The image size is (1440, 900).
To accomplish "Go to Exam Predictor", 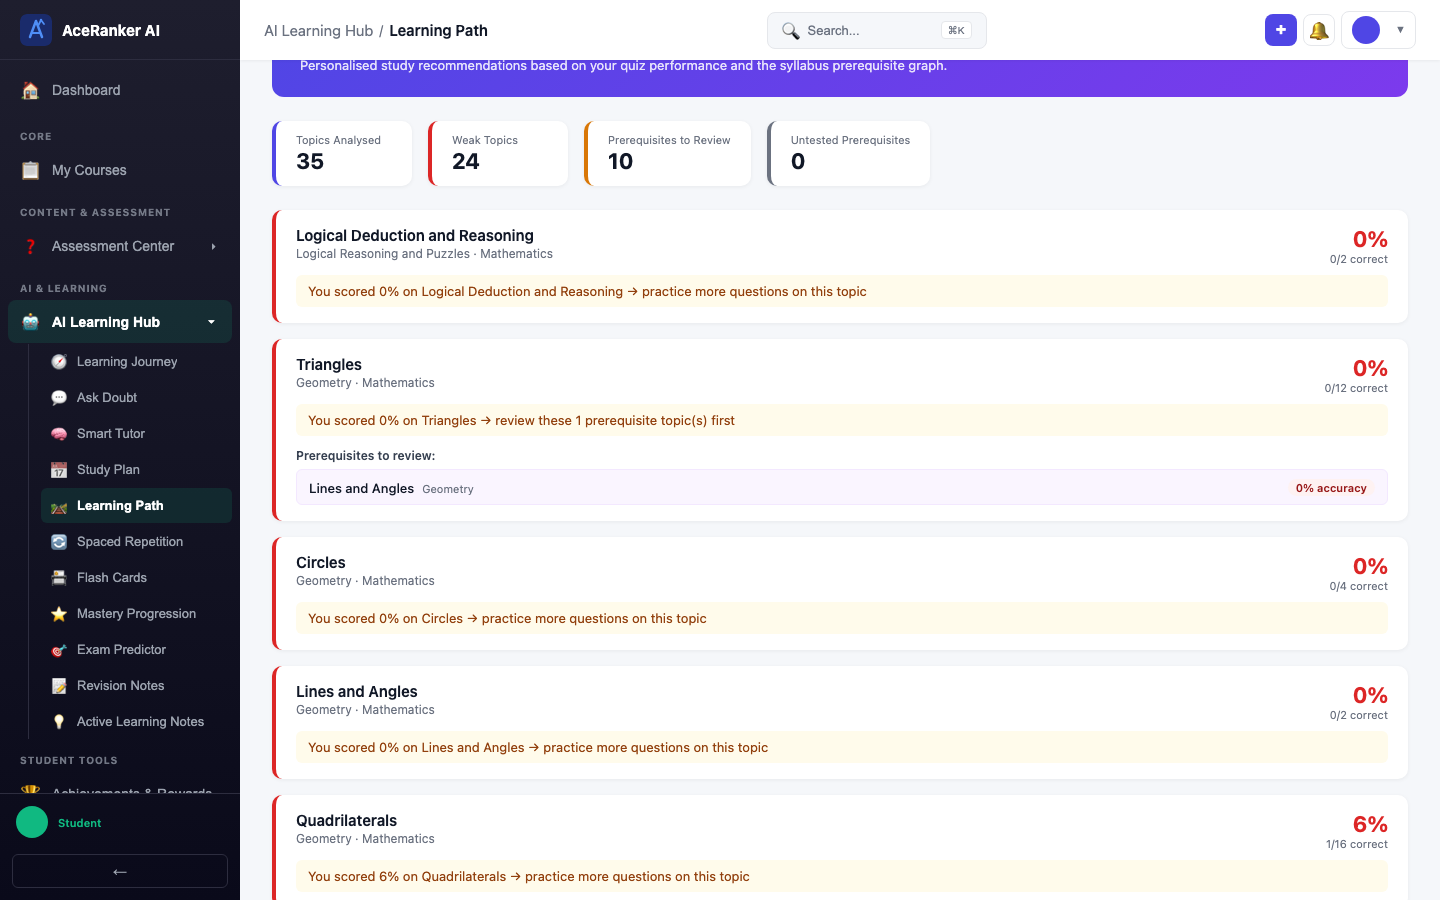I will [136, 650].
